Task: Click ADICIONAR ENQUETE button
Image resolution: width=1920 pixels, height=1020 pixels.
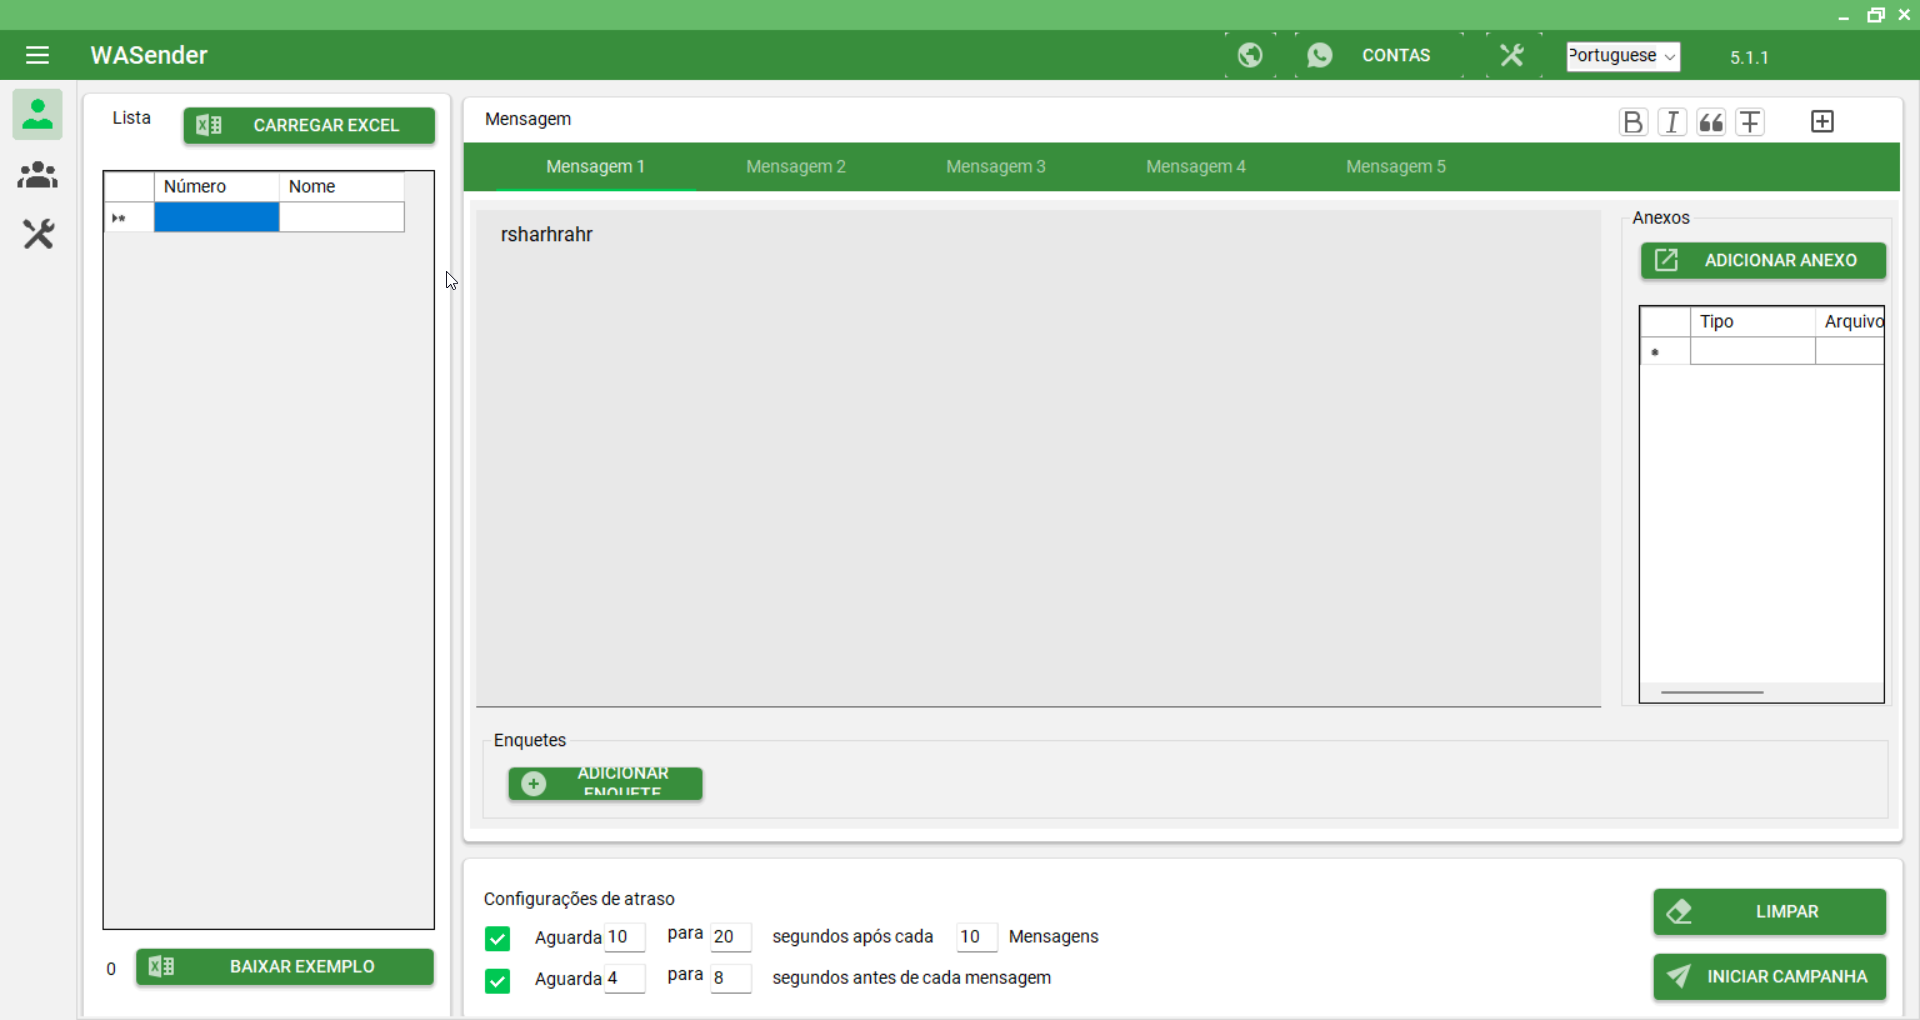Action: tap(605, 783)
